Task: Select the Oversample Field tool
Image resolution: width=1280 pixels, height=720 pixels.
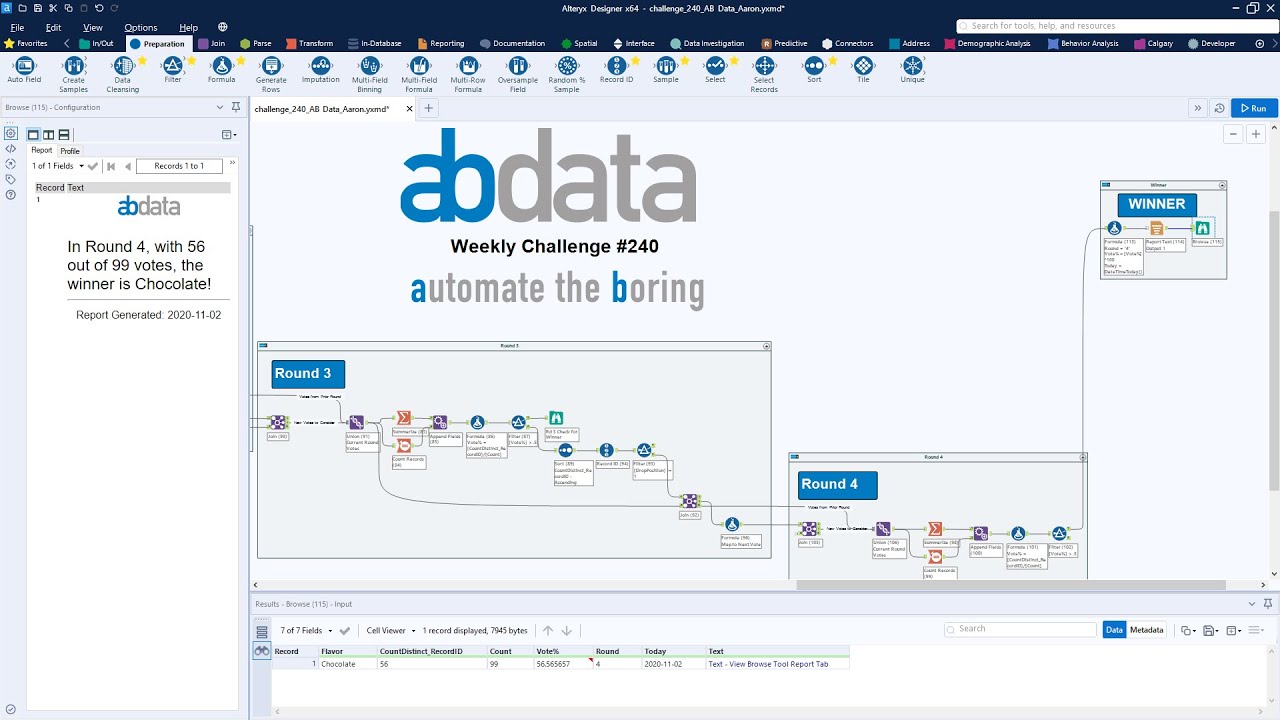Action: (x=517, y=74)
